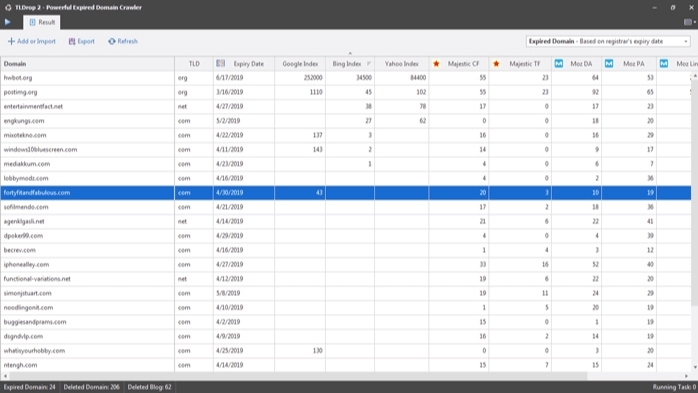Select whatisyourhobby.com domain
The width and height of the screenshot is (698, 393).
point(34,351)
